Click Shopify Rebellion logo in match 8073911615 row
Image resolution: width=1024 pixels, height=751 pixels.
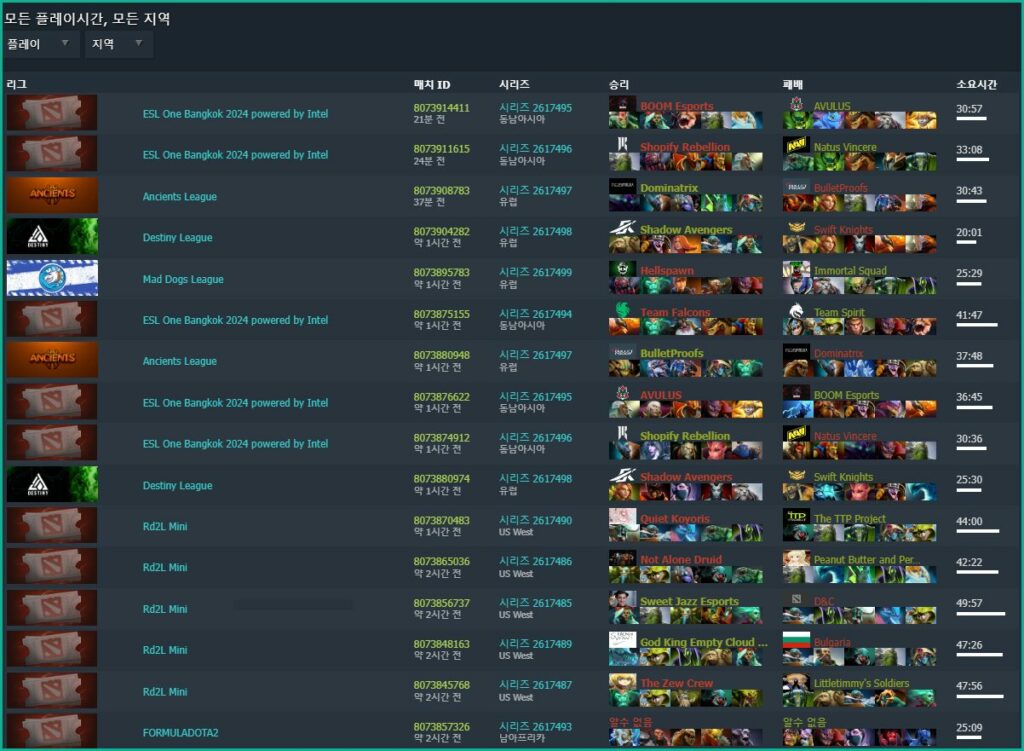tap(622, 144)
